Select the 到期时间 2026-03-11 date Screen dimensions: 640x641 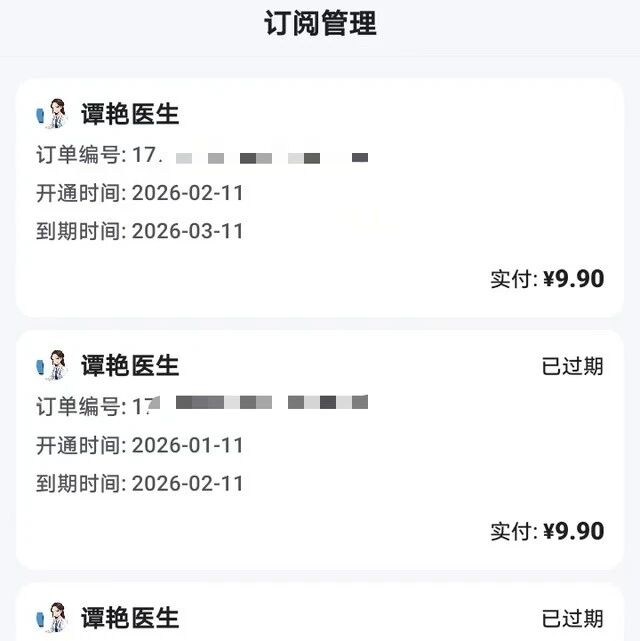click(x=188, y=231)
